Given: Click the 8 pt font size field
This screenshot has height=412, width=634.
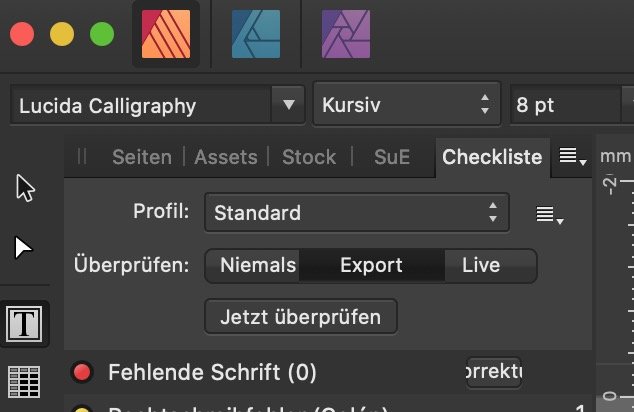Looking at the screenshot, I should point(566,105).
